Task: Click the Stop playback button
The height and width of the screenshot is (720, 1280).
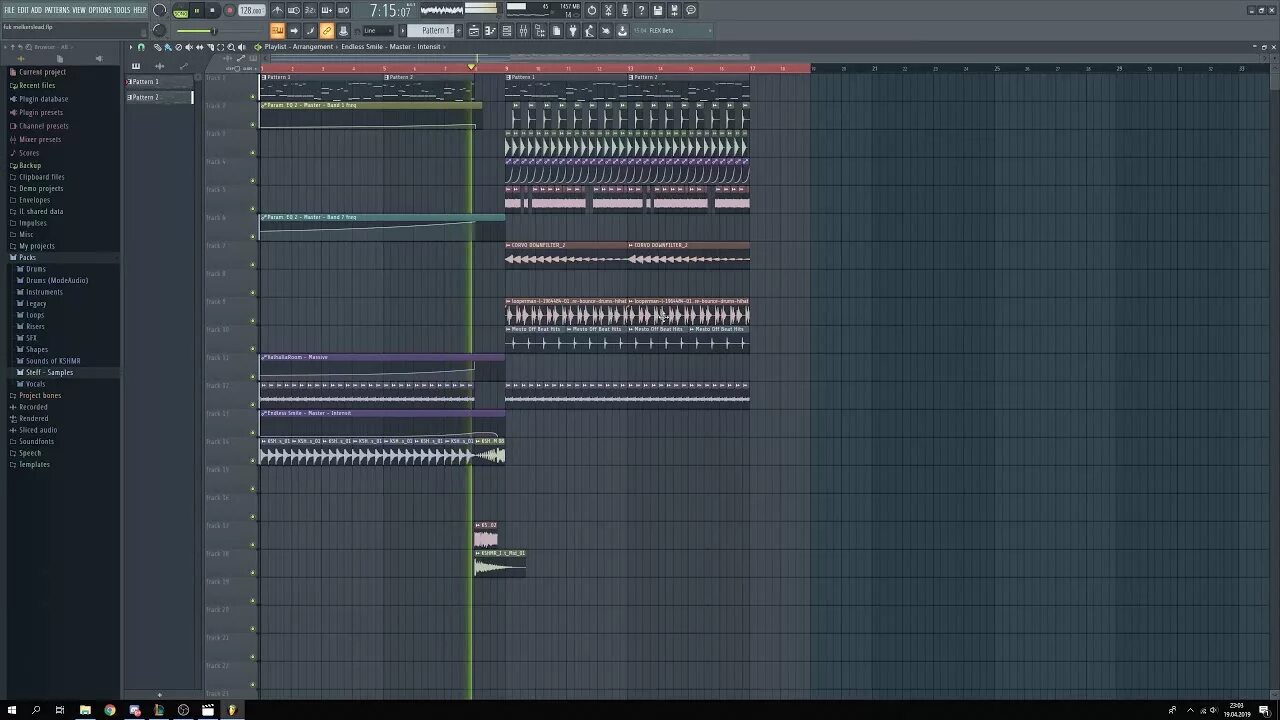Action: [x=212, y=11]
